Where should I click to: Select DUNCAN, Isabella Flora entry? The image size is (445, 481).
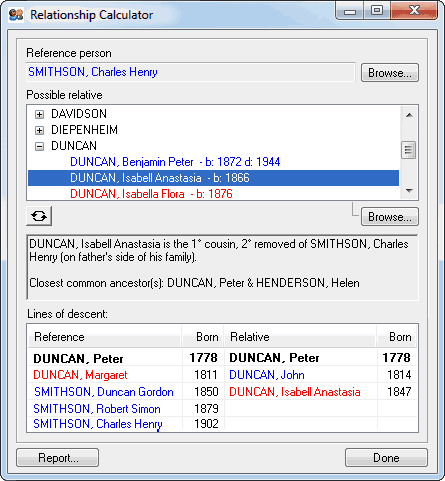151,194
